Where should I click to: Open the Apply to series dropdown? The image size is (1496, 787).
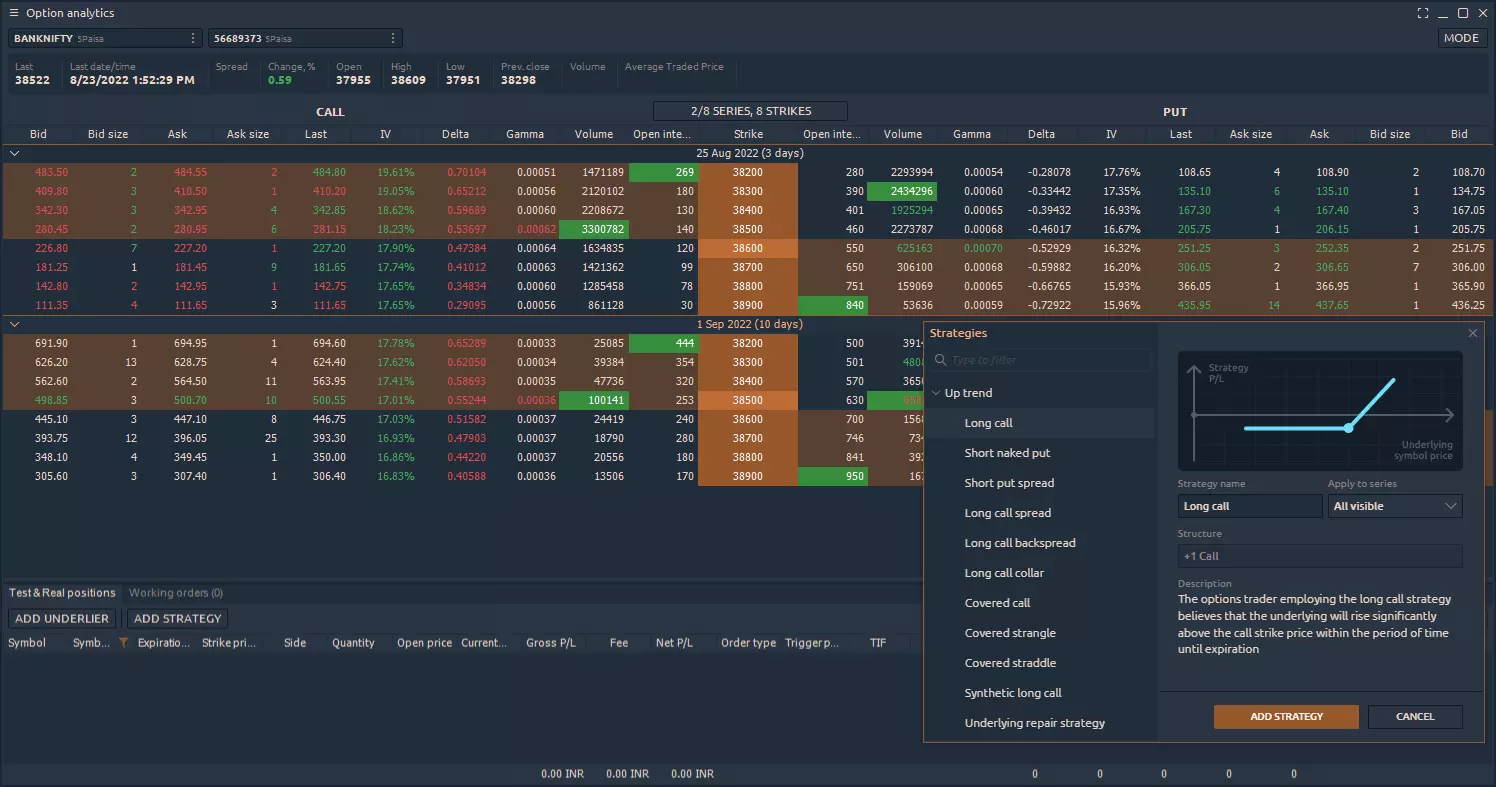1395,506
